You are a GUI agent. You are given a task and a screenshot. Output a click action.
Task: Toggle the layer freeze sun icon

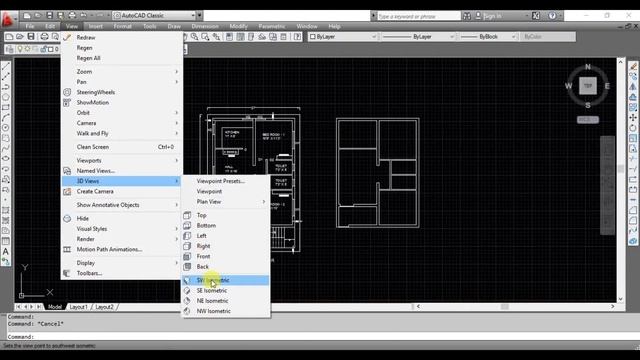28,49
